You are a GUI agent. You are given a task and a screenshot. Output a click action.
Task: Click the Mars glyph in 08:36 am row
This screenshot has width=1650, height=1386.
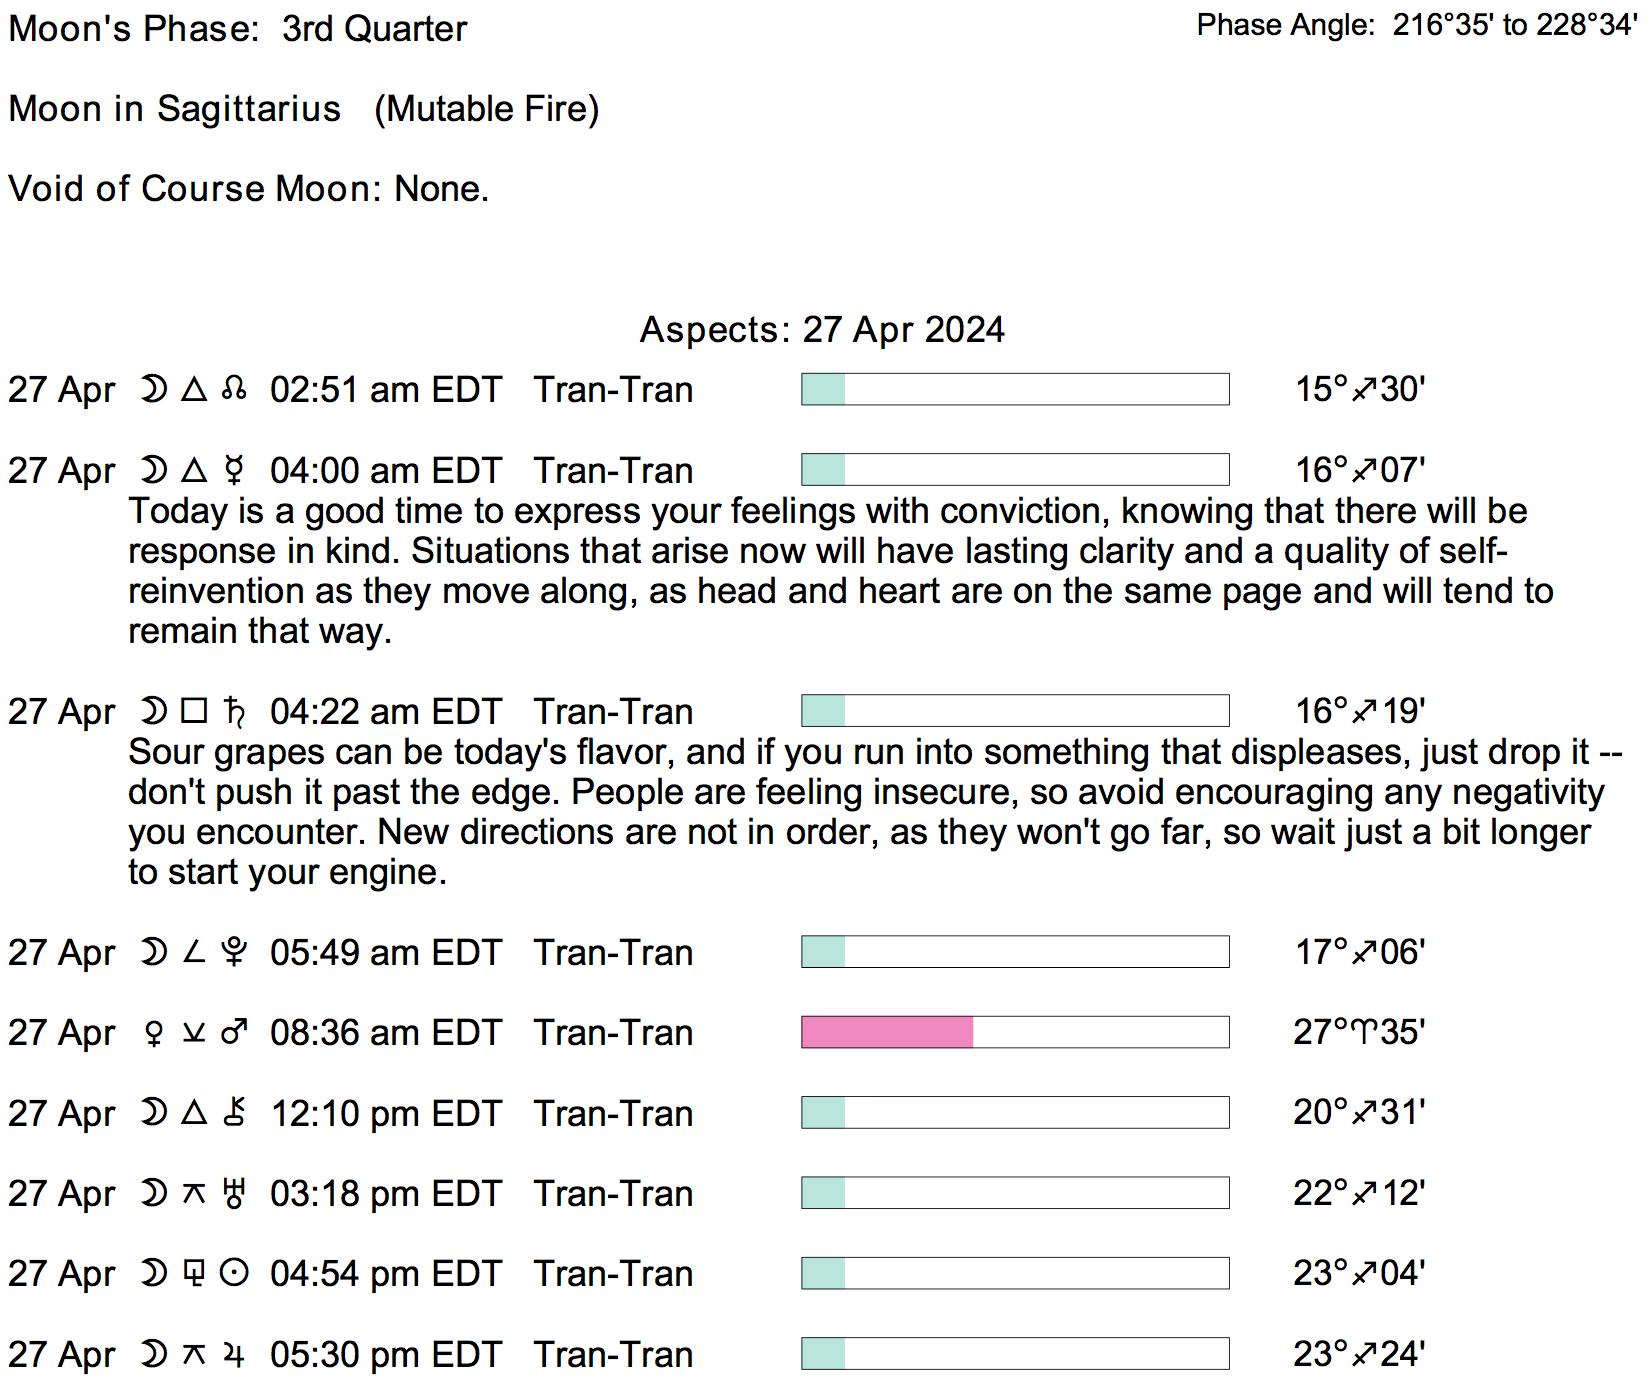point(234,1032)
